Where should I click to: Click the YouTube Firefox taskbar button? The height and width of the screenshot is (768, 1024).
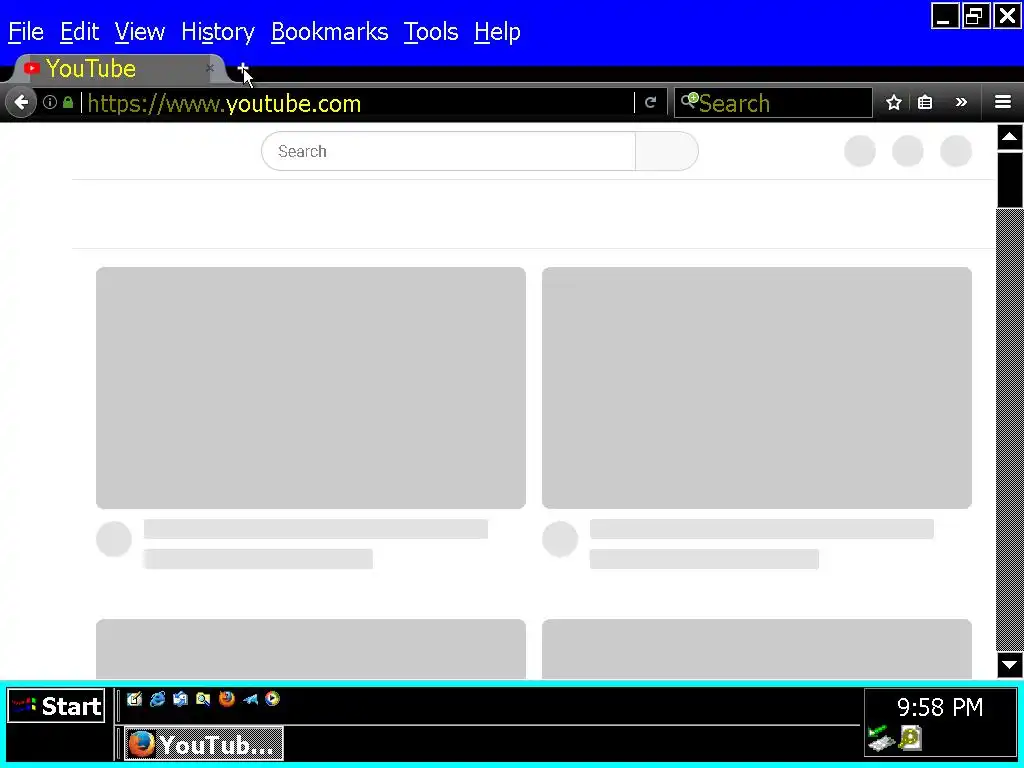[204, 744]
